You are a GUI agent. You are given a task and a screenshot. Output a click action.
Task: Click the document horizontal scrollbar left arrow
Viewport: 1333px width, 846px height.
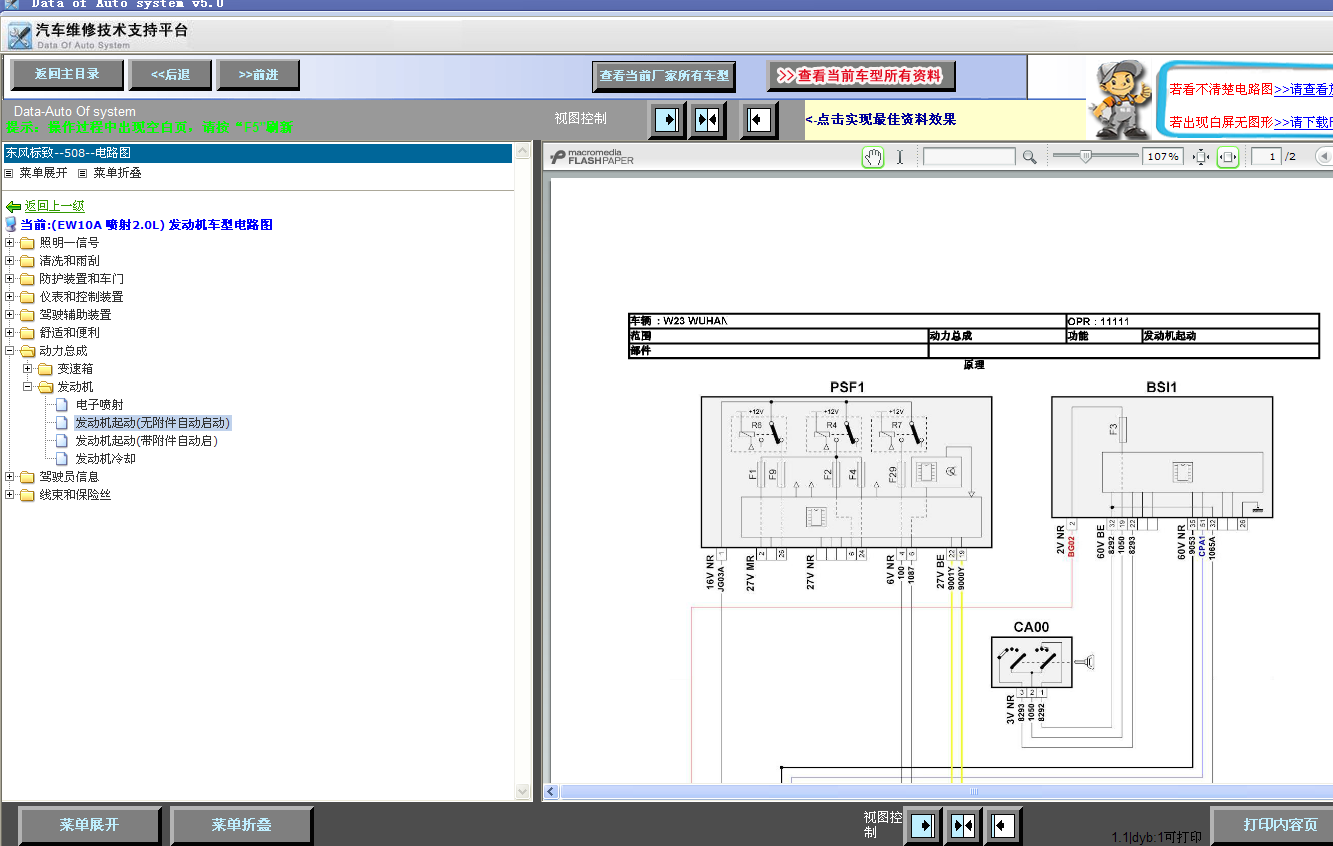tap(551, 792)
